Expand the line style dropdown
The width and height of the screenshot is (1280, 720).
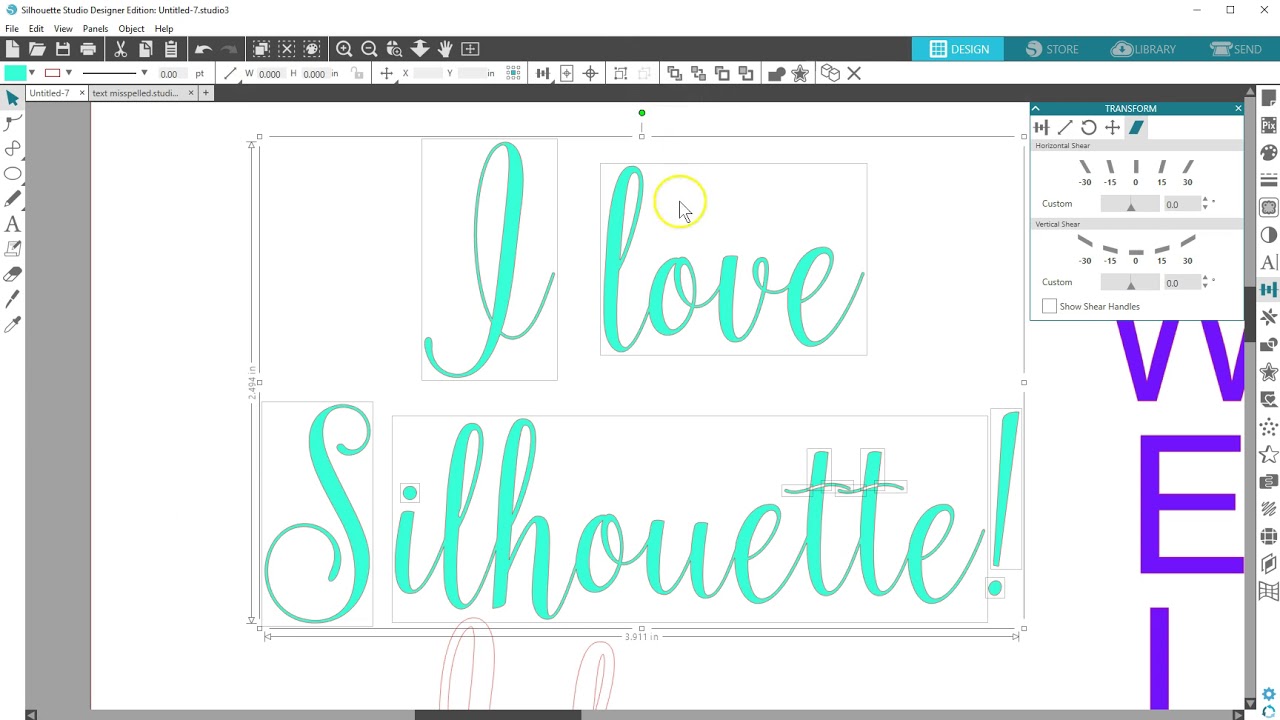(144, 73)
